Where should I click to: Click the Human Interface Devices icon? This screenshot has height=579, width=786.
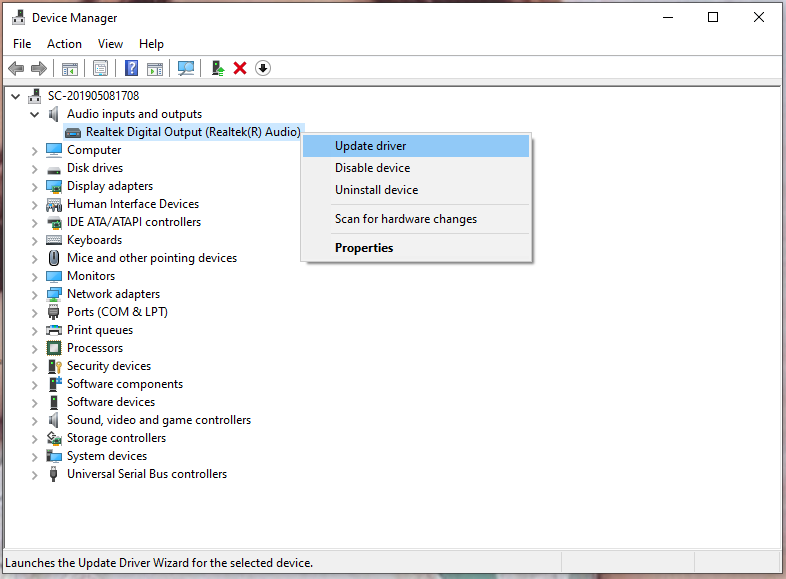click(x=54, y=204)
